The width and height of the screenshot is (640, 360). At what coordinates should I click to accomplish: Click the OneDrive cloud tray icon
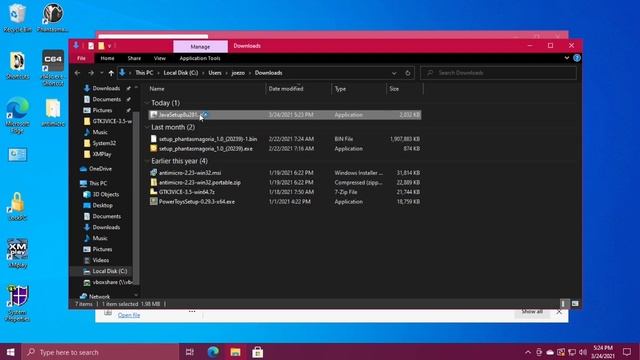click(550, 352)
